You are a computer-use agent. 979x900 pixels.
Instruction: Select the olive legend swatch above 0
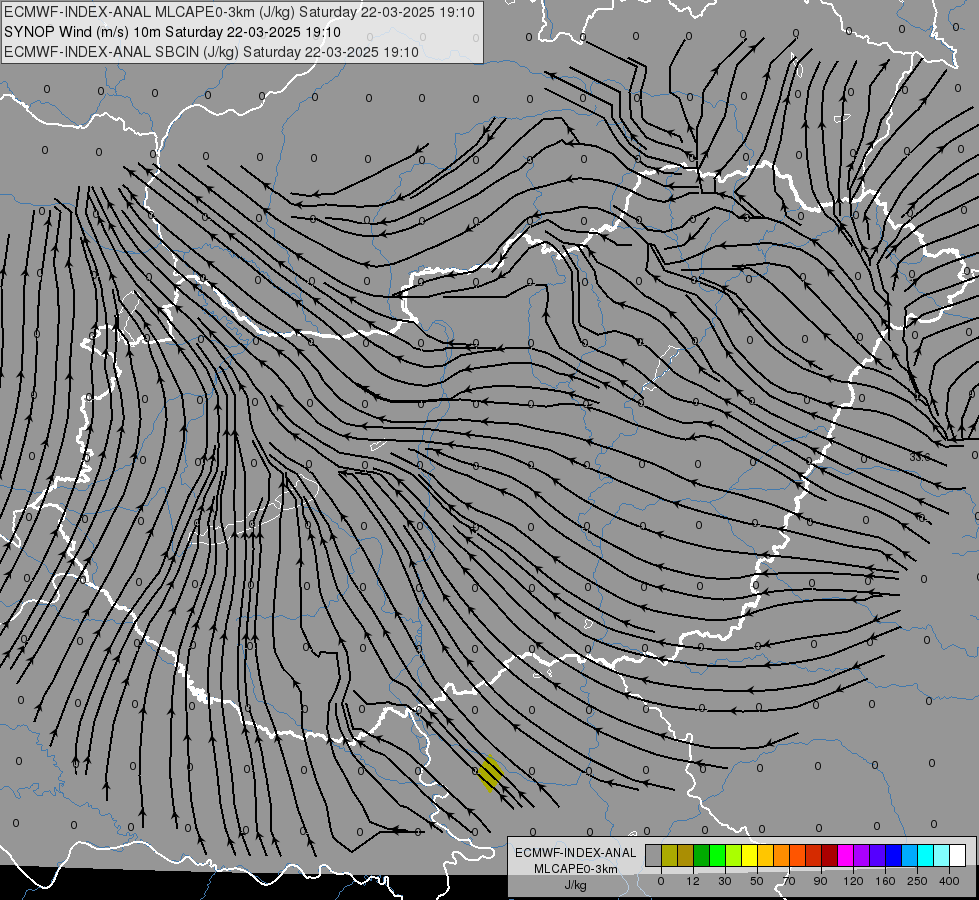[669, 856]
